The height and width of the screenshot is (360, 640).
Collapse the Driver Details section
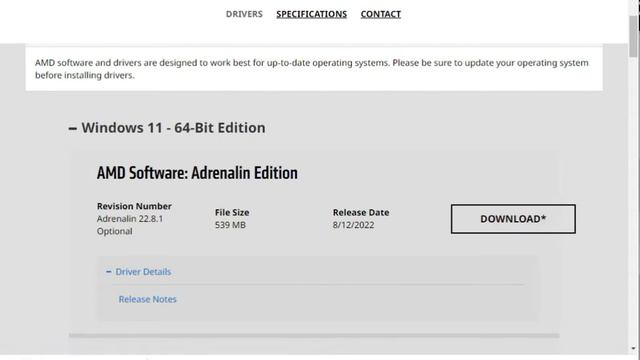point(138,272)
